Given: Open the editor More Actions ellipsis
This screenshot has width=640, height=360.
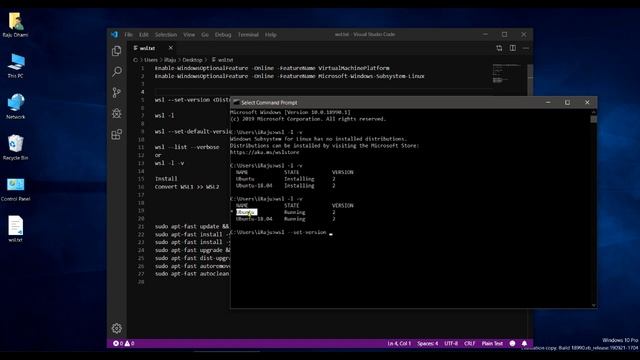Looking at the screenshot, I should [x=526, y=48].
